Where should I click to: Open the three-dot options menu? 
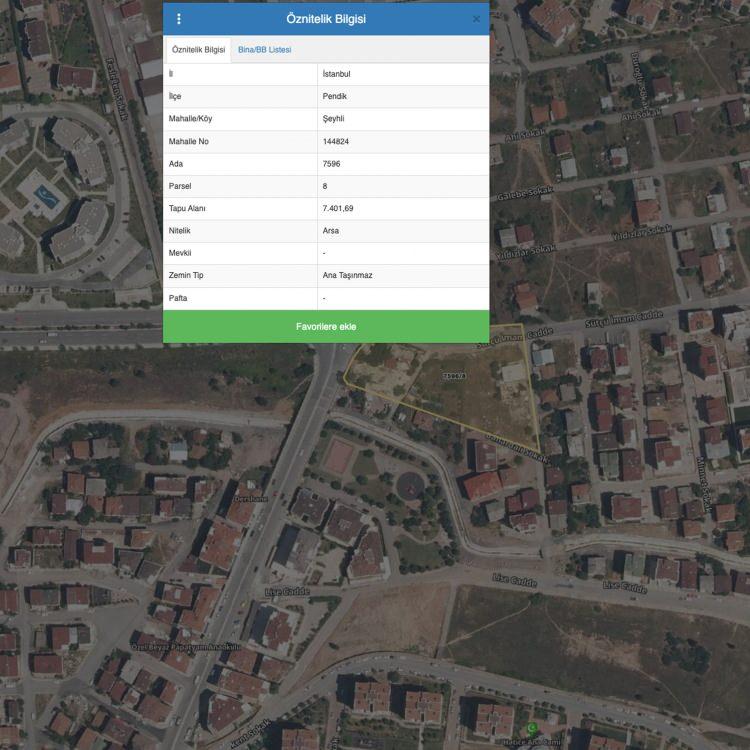click(x=179, y=19)
